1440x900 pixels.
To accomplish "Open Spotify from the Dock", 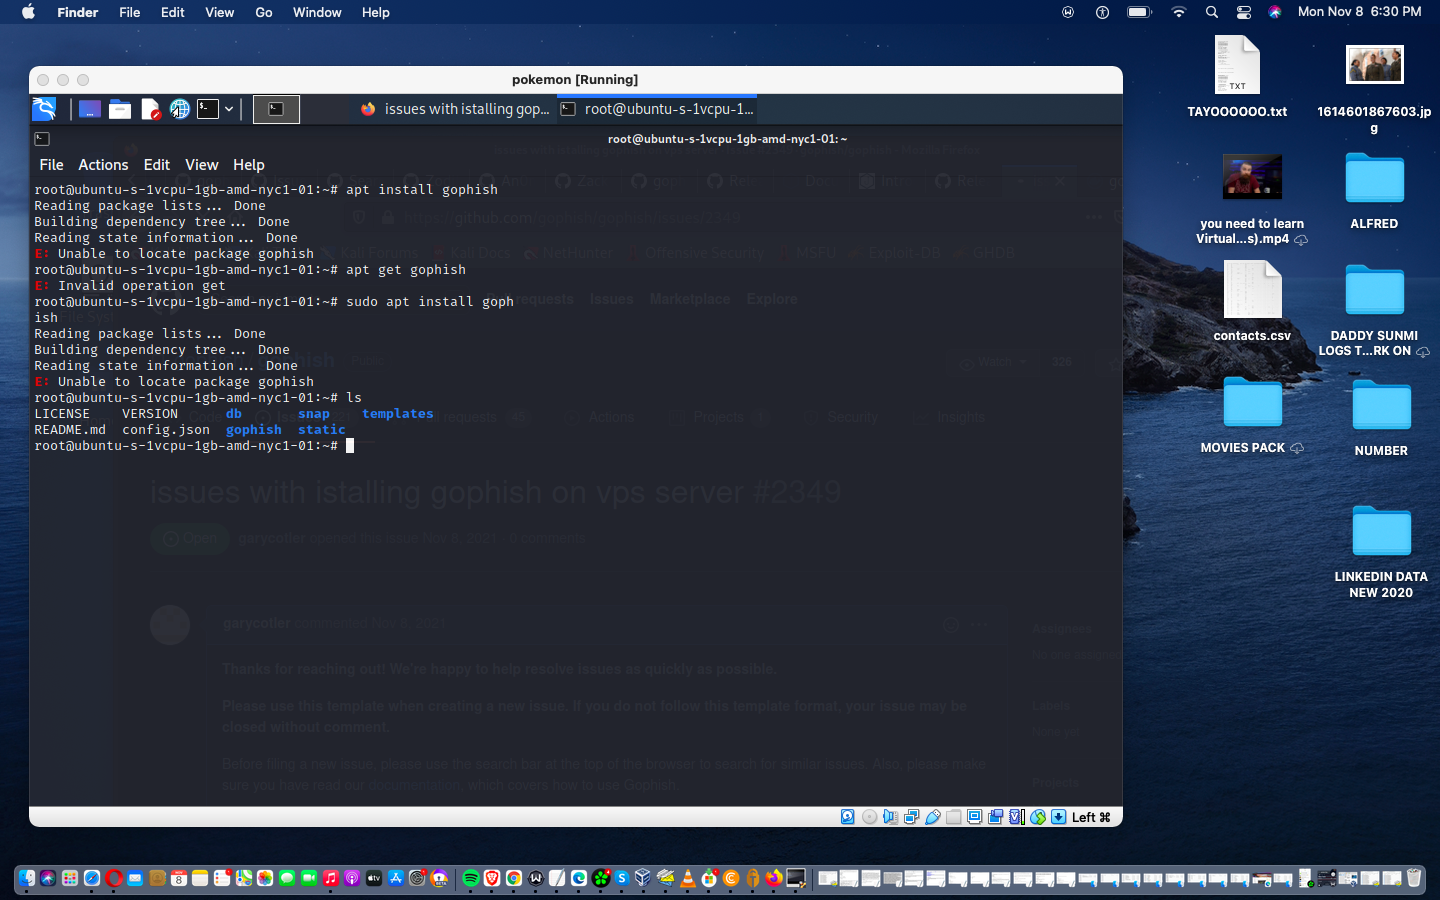I will tap(470, 878).
